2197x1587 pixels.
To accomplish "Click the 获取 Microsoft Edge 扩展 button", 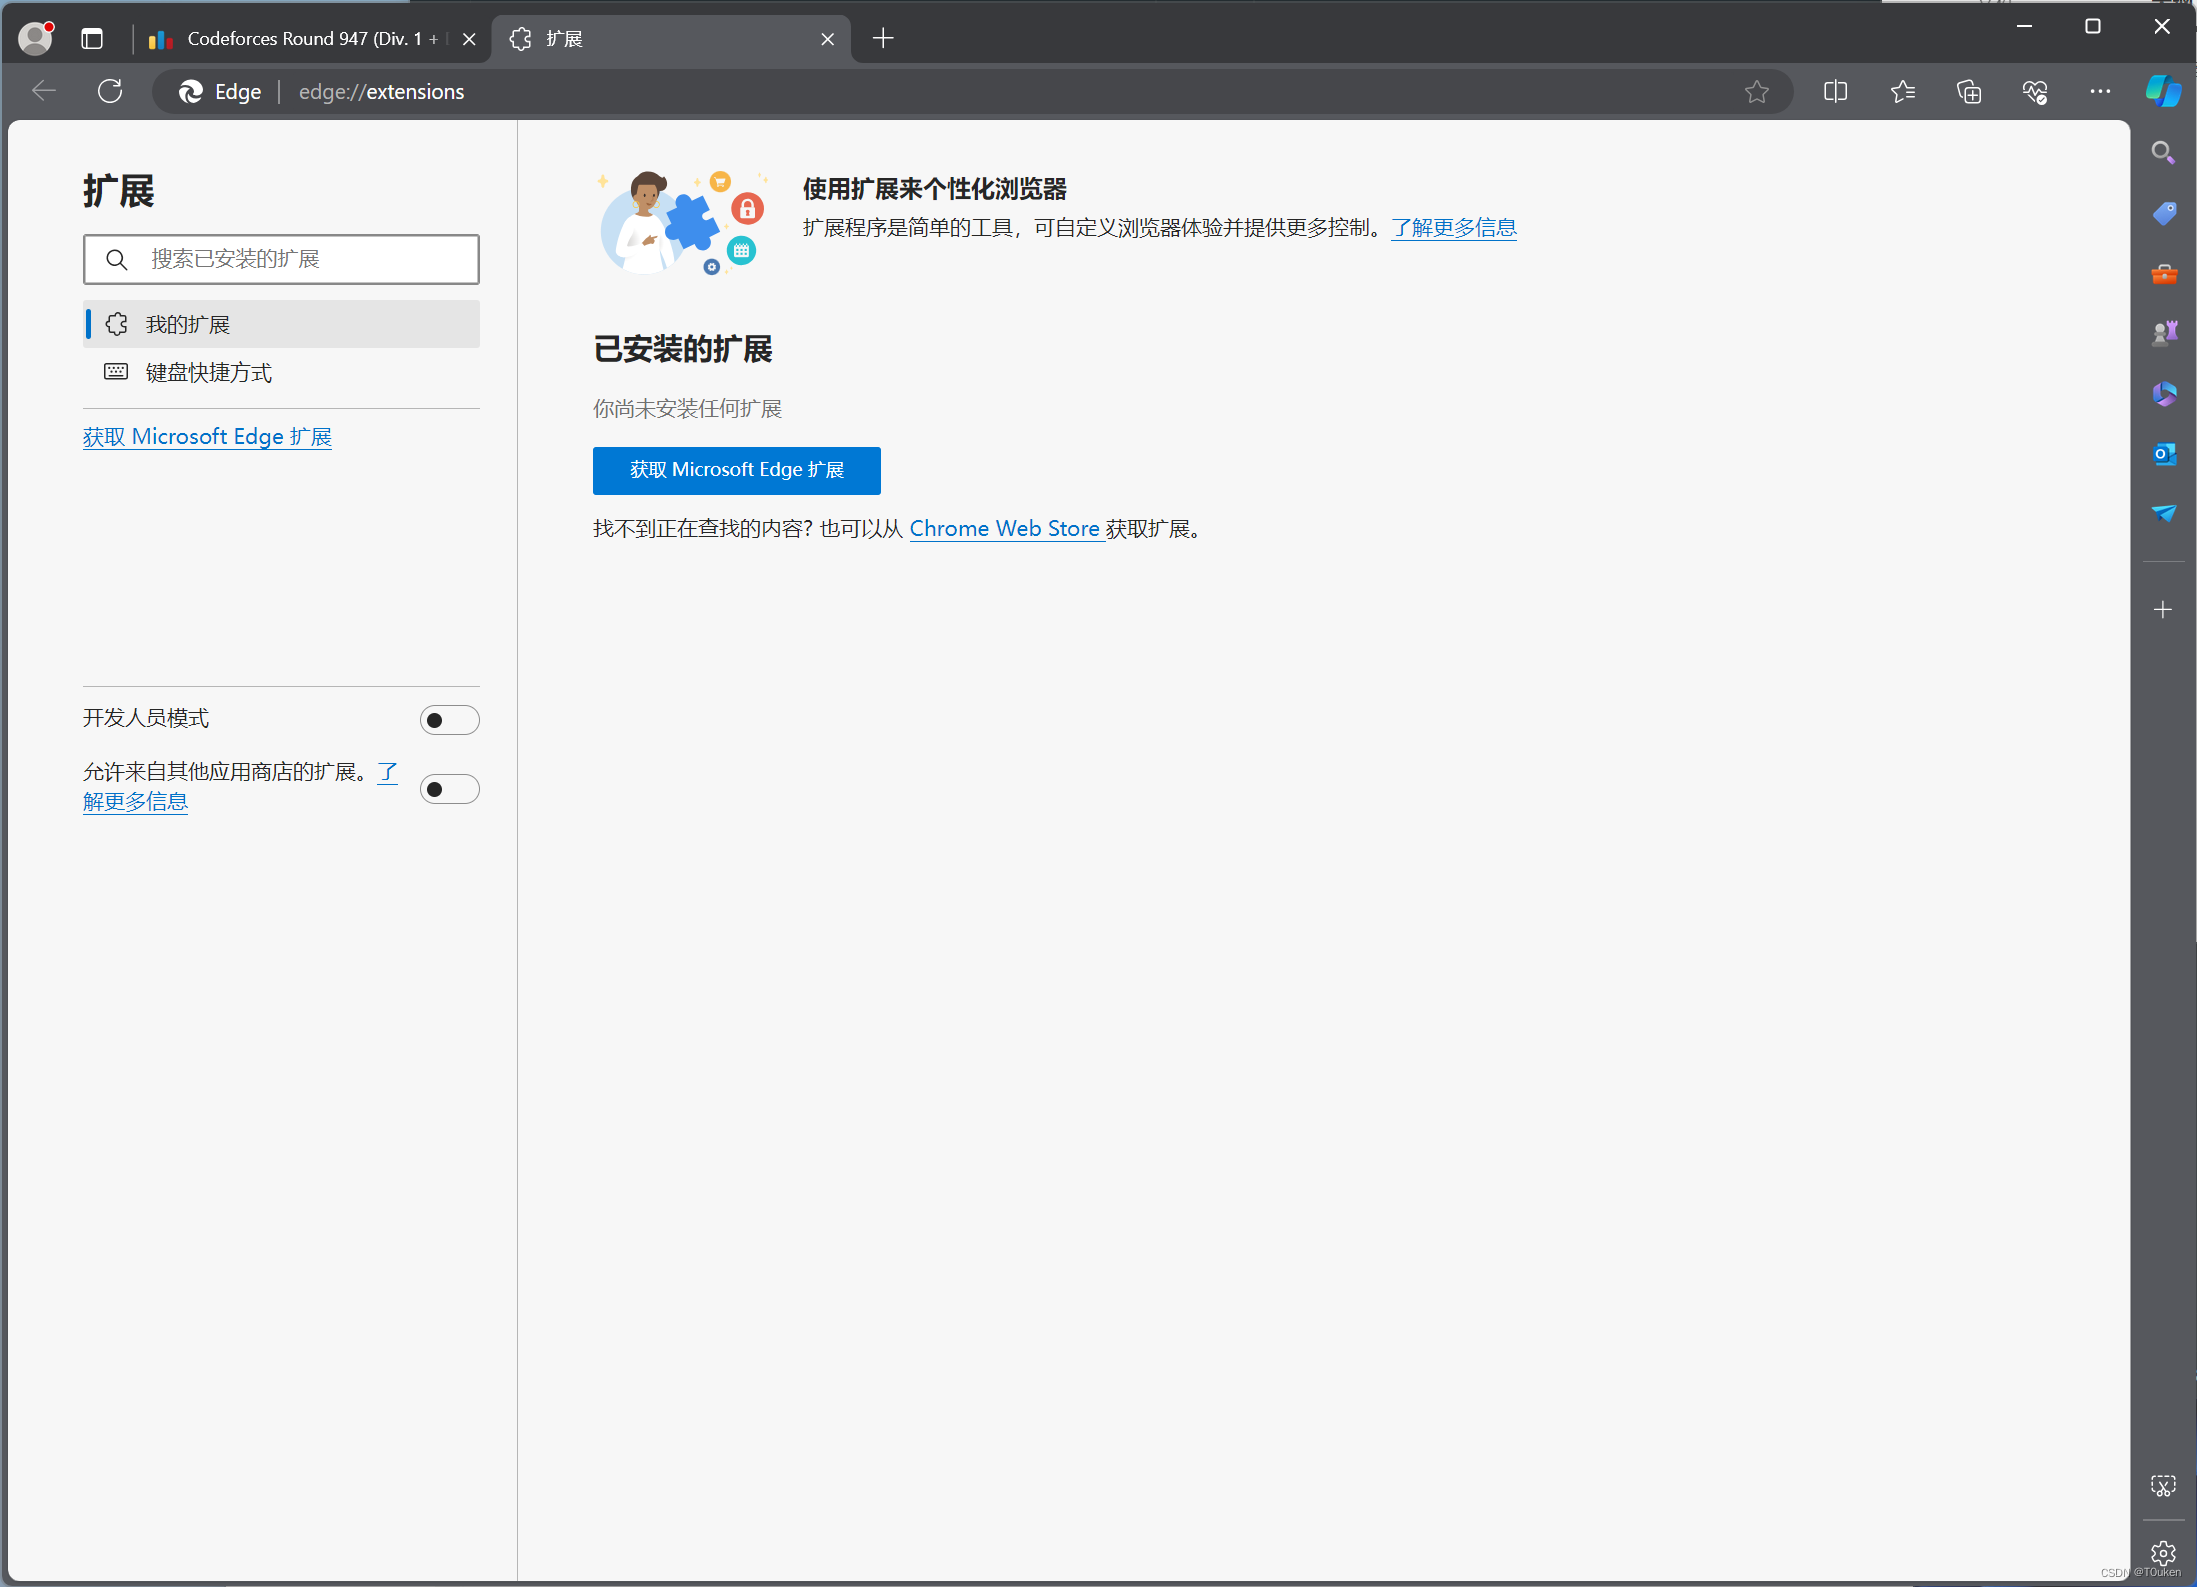I will [x=736, y=470].
